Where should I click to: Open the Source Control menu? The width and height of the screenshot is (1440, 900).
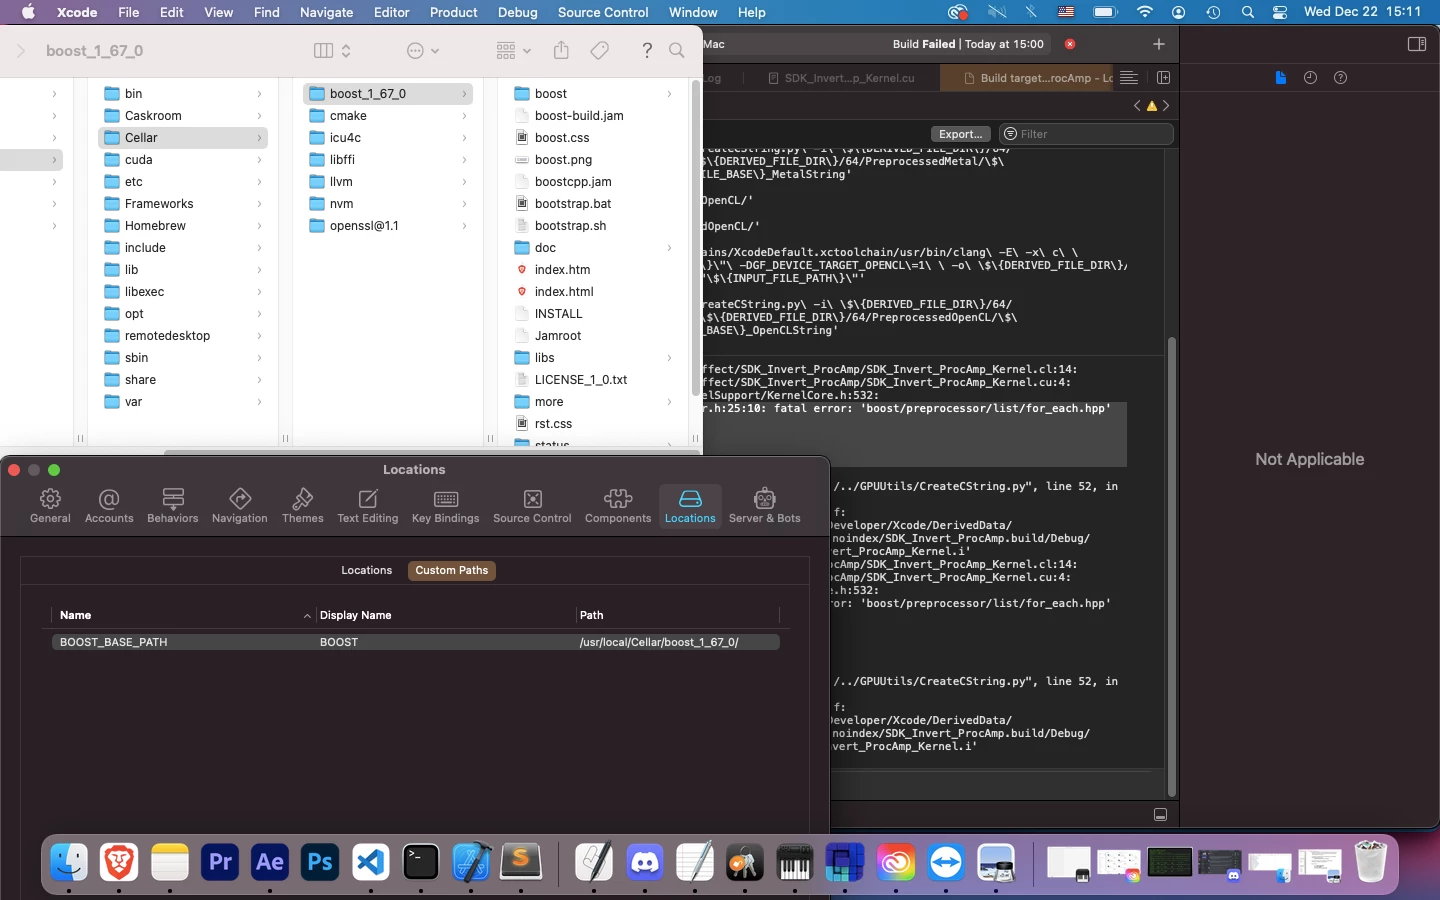coord(603,12)
